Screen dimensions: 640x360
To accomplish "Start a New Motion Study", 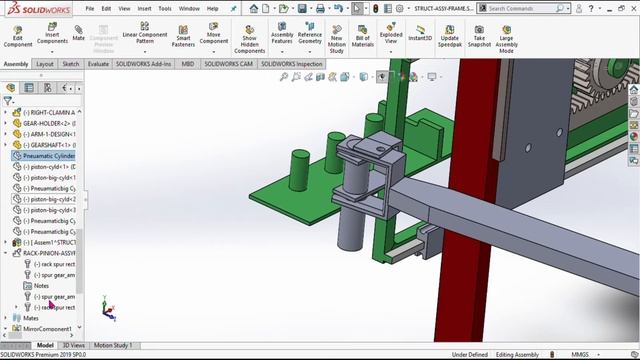I will click(336, 39).
